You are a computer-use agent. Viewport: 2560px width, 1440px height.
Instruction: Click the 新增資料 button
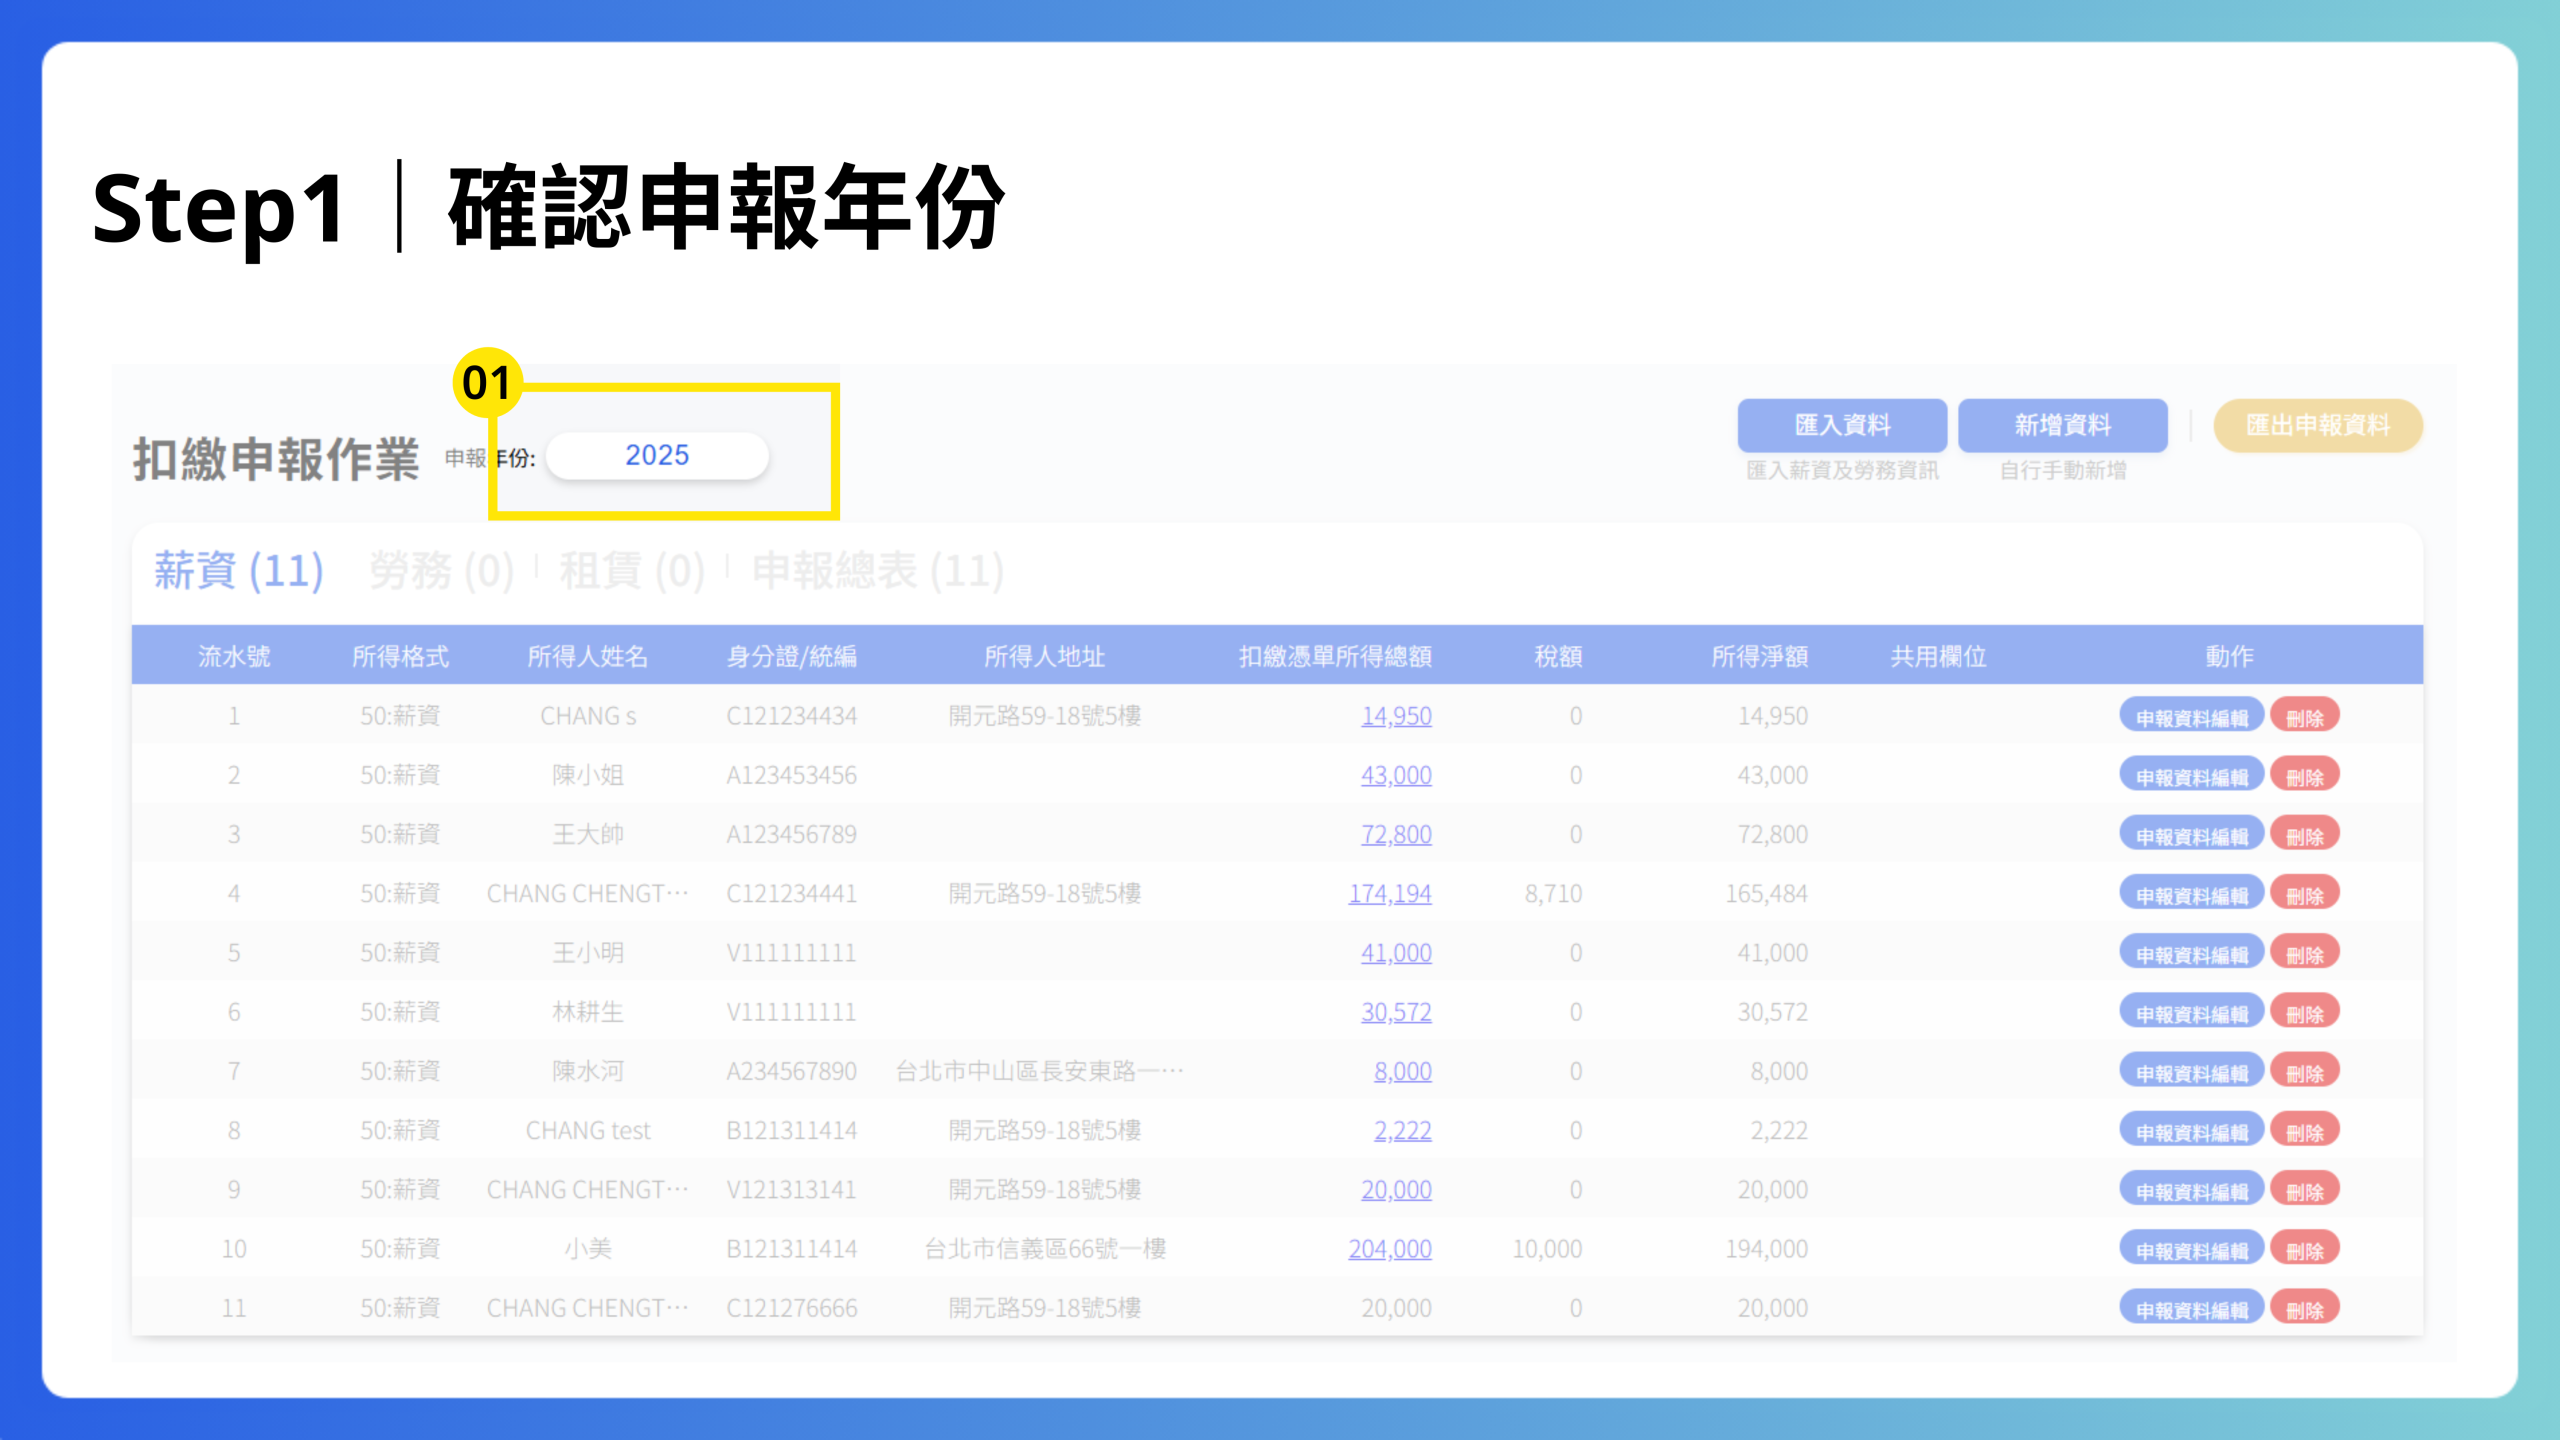click(2062, 425)
